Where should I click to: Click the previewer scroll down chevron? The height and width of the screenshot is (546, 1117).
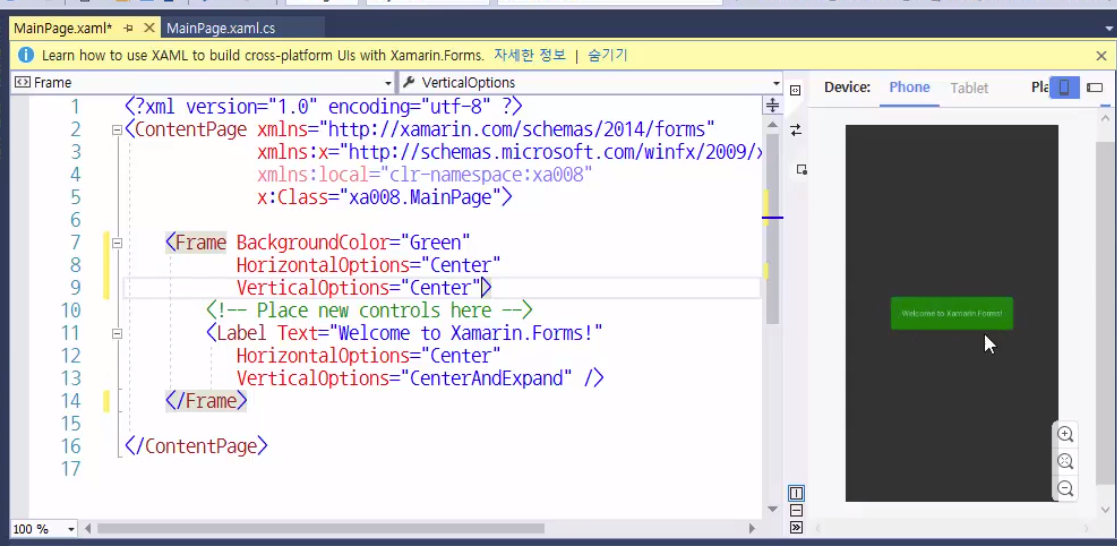pos(1106,510)
